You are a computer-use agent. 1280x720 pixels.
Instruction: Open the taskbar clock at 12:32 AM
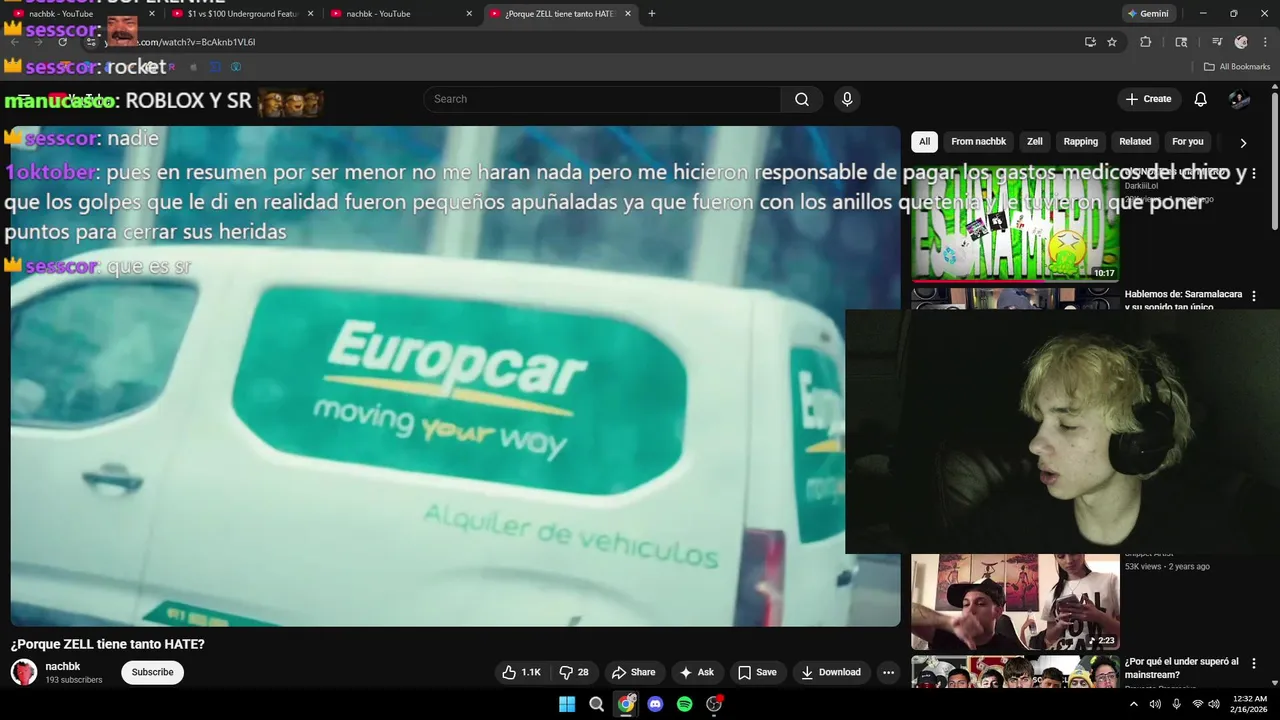pyautogui.click(x=1250, y=704)
